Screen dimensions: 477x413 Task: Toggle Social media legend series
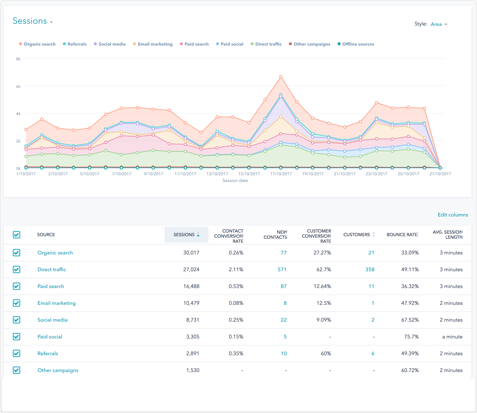(110, 44)
